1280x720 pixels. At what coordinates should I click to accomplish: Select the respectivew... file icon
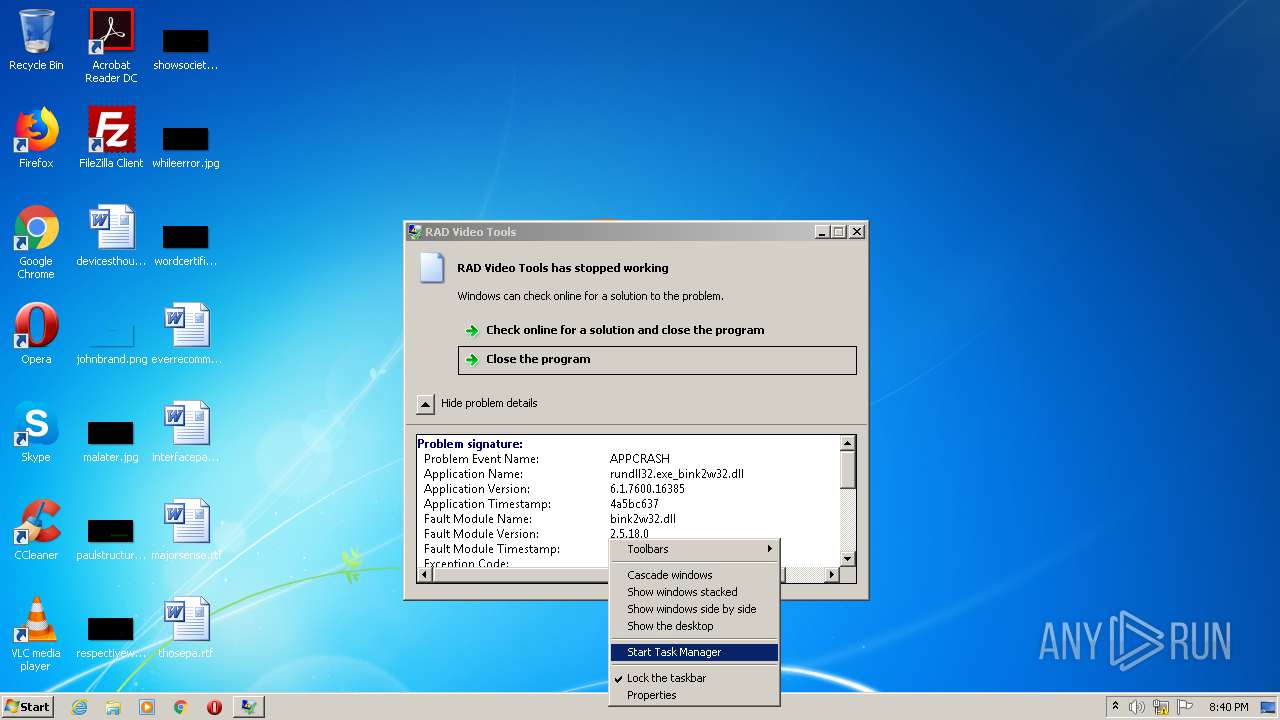[111, 638]
